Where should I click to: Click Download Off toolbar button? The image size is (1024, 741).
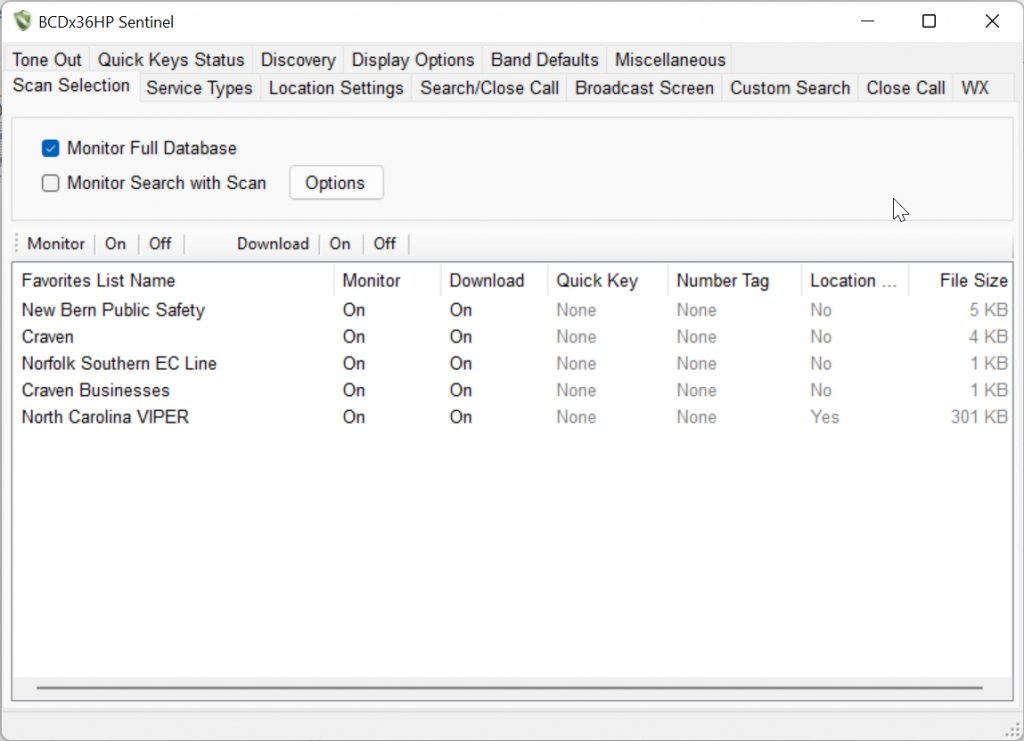pos(385,244)
